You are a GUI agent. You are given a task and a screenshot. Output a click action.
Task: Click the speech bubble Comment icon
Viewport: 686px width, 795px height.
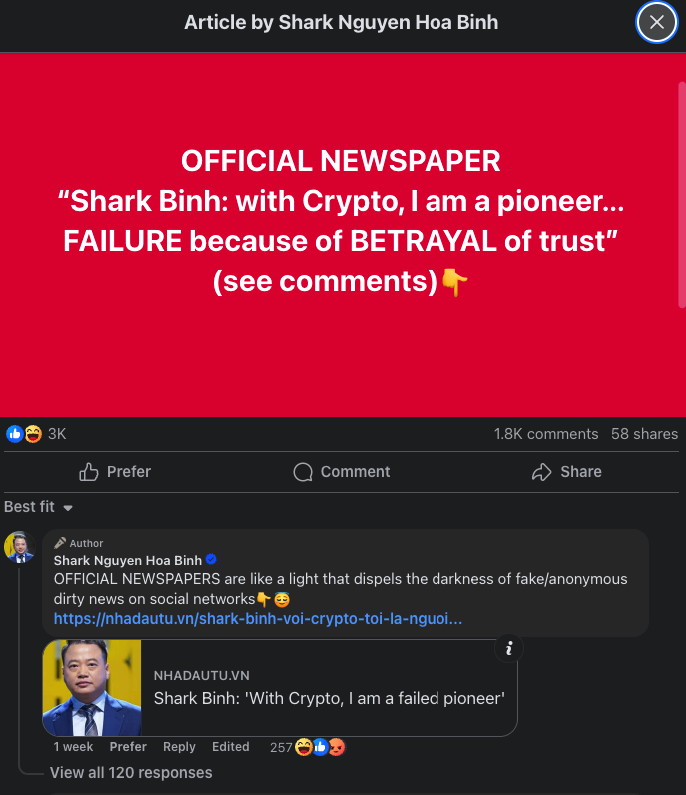click(303, 472)
